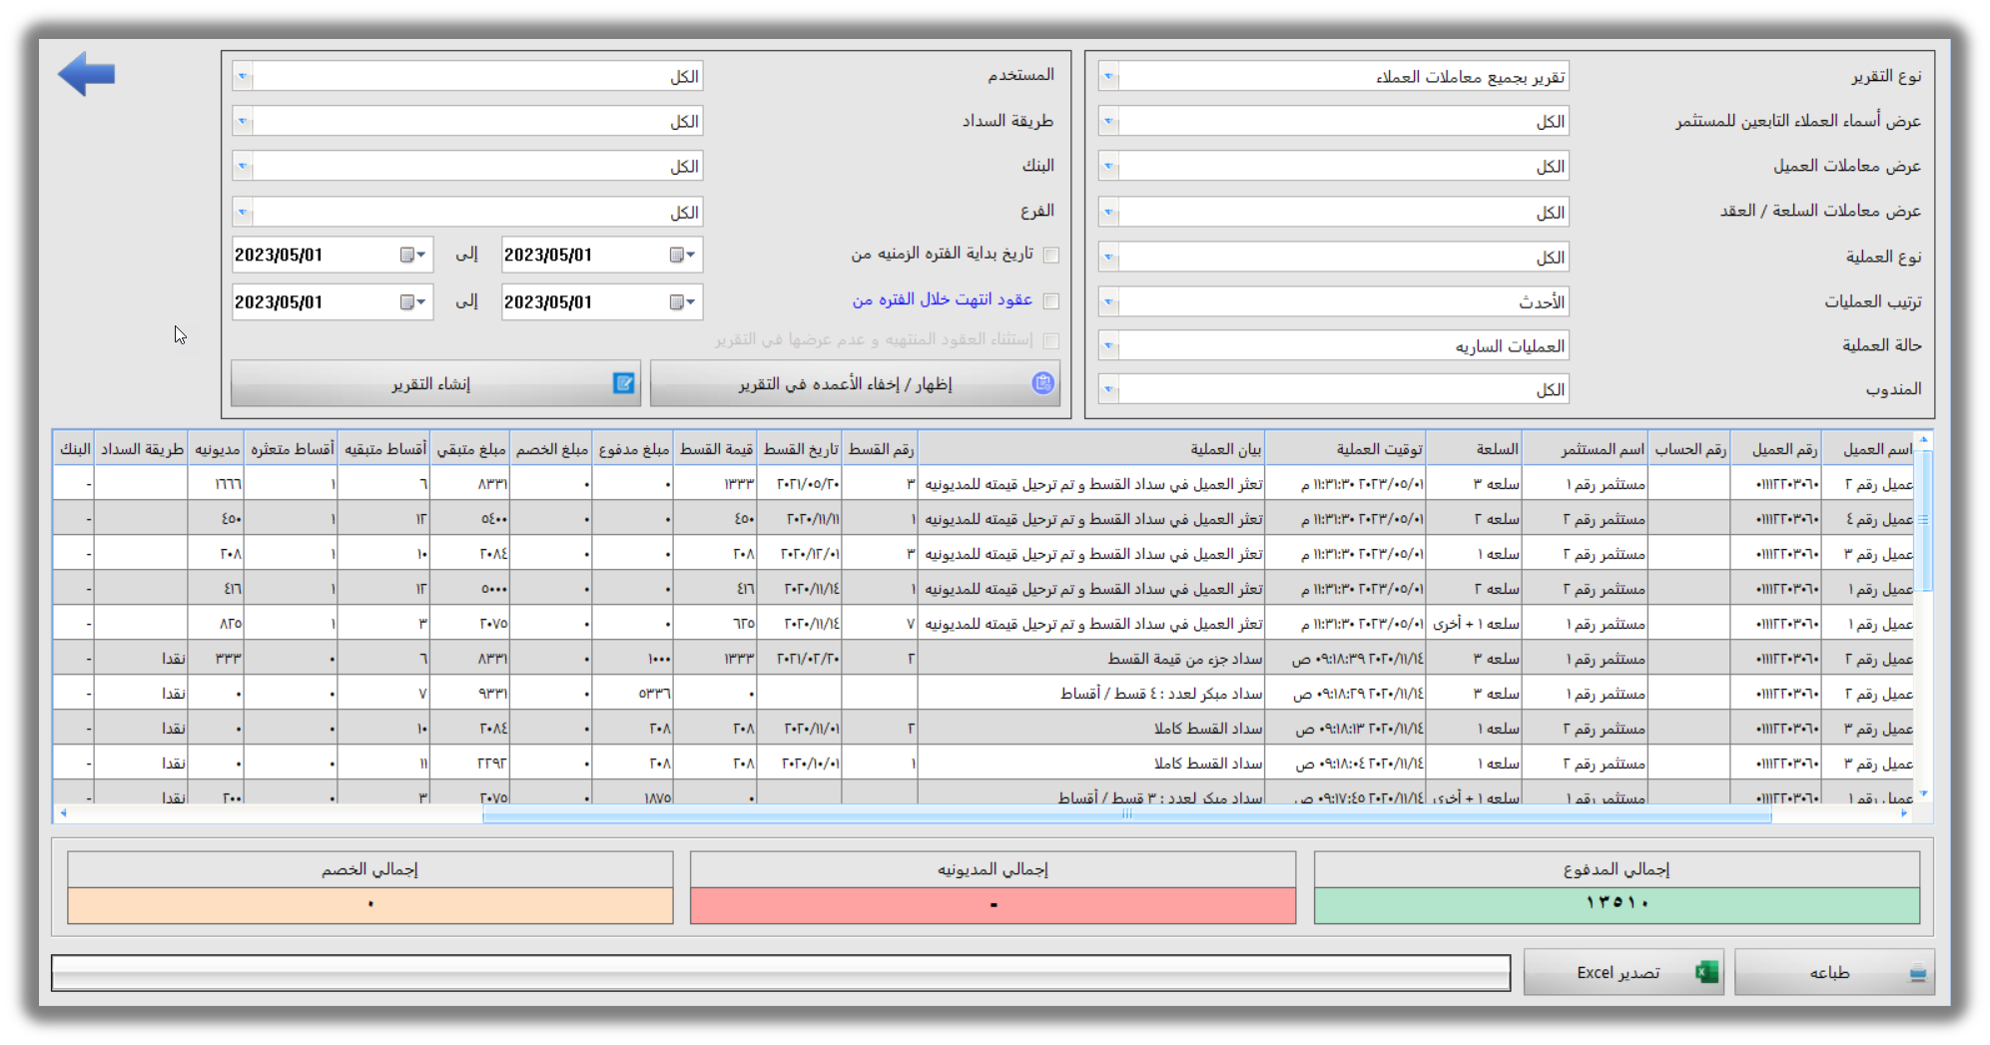This screenshot has height=1045, width=1990.
Task: Click the 'البنك' table column header
Action: [x=75, y=450]
